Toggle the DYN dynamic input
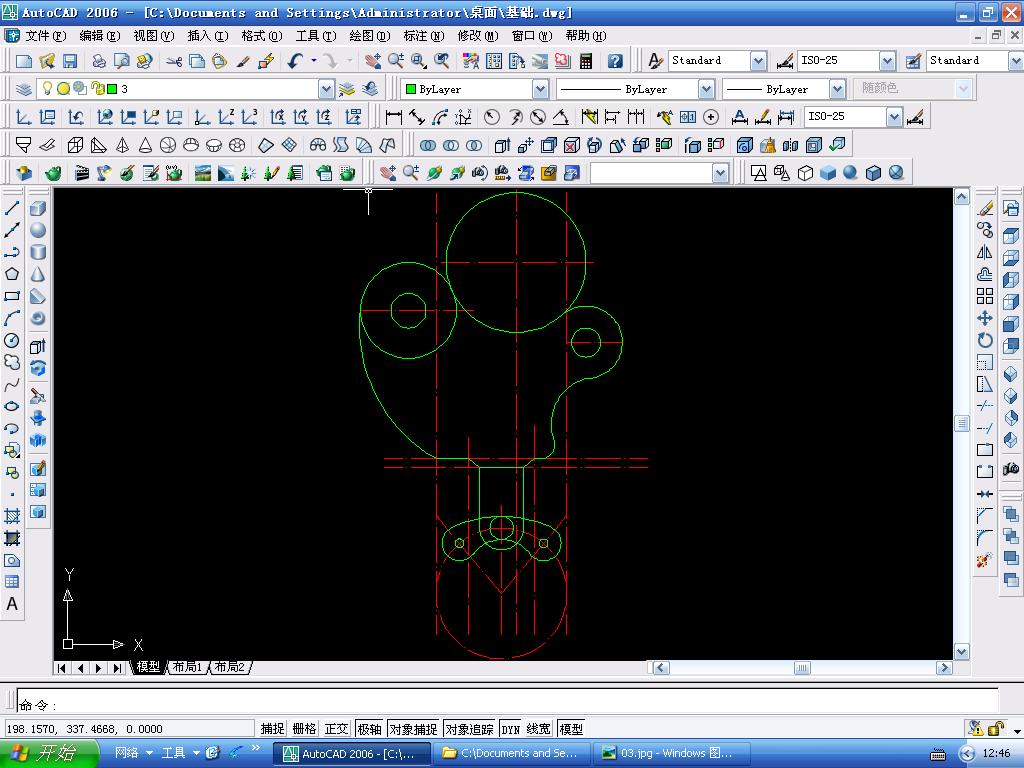The height and width of the screenshot is (768, 1024). [511, 729]
